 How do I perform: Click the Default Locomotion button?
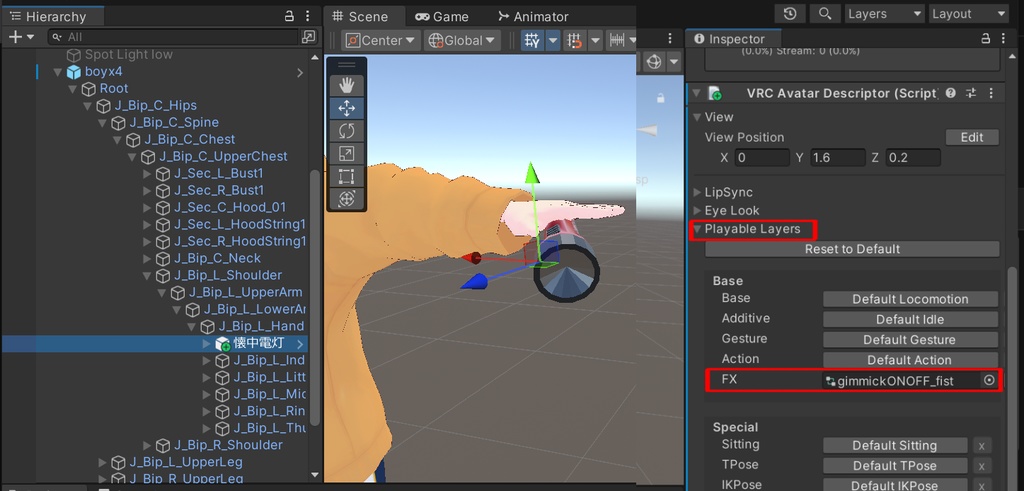[910, 299]
